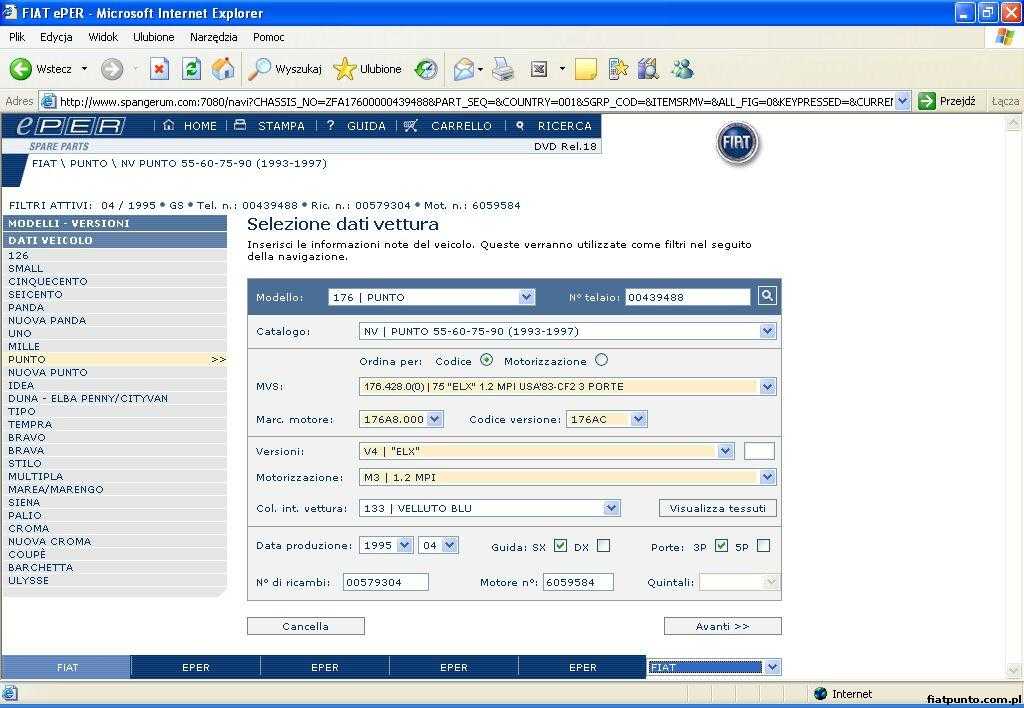The height and width of the screenshot is (708, 1024).
Task: Click the page icon beside the address URL
Action: coord(48,101)
